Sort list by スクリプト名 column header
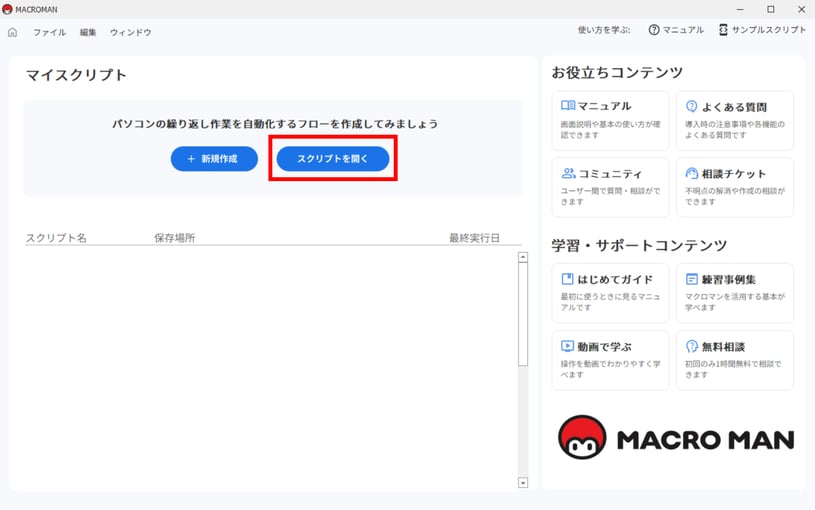Image resolution: width=815 pixels, height=510 pixels. click(x=56, y=238)
